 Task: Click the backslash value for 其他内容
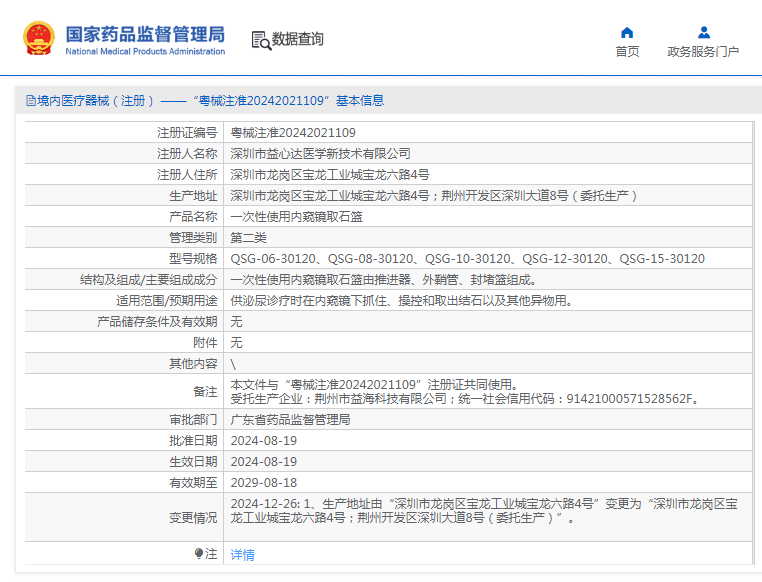[x=233, y=364]
